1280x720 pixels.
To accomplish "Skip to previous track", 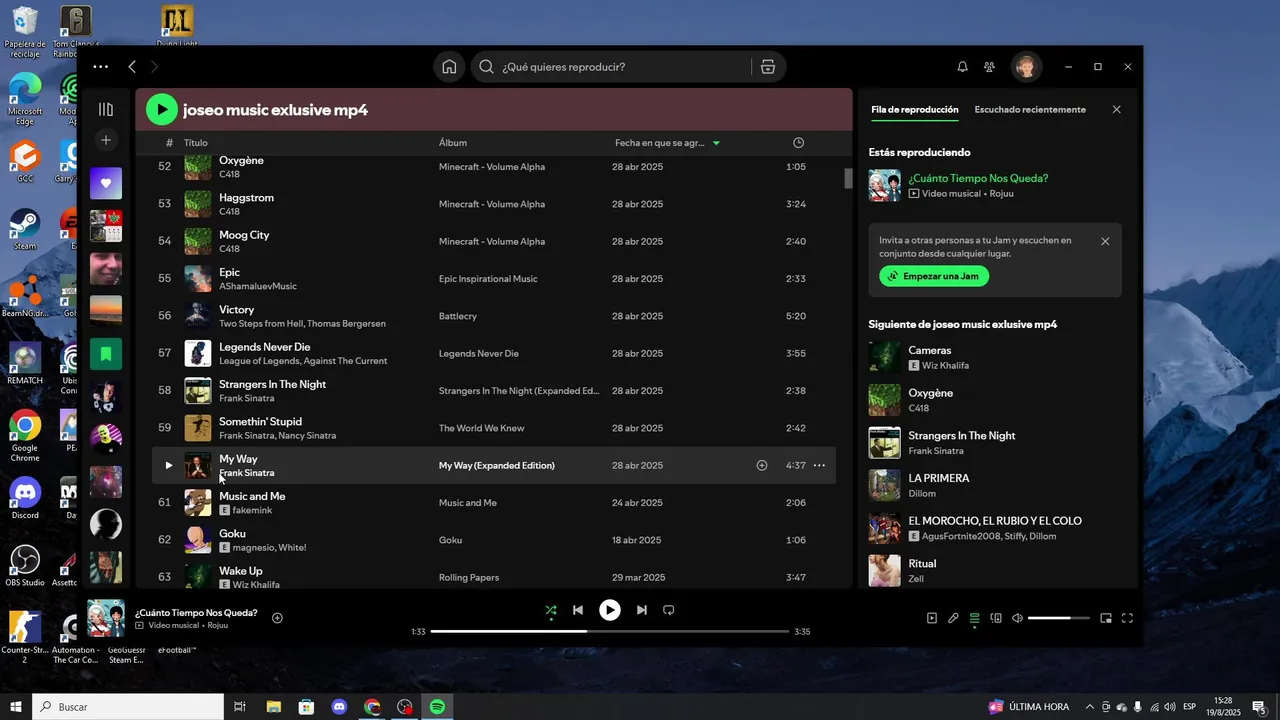I will click(x=578, y=610).
